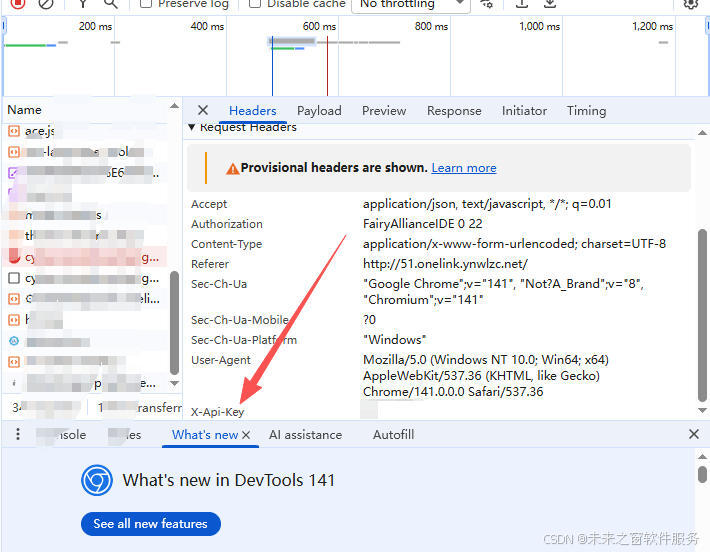This screenshot has width=710, height=552.
Task: Click See all new features button
Action: [x=151, y=524]
